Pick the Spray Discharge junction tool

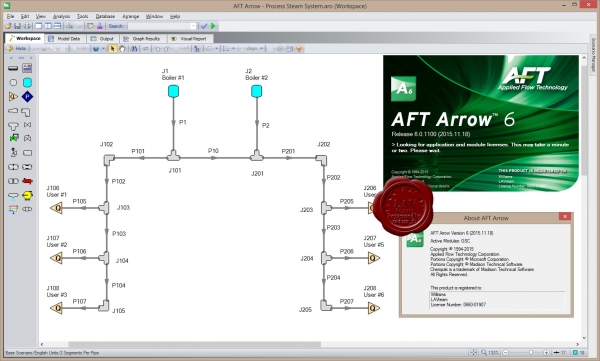click(13, 196)
